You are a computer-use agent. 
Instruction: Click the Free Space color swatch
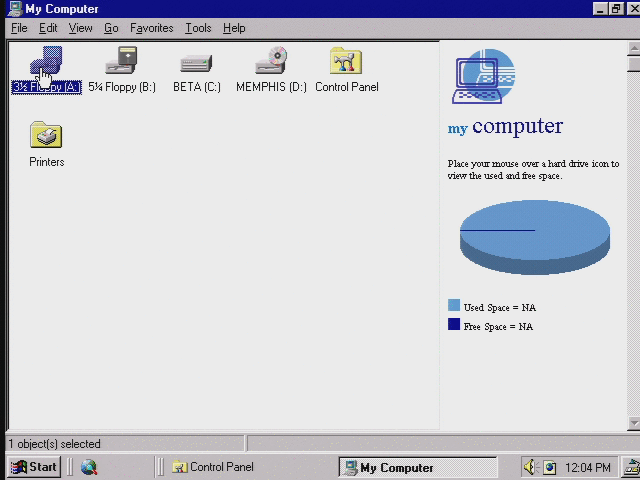(x=453, y=324)
